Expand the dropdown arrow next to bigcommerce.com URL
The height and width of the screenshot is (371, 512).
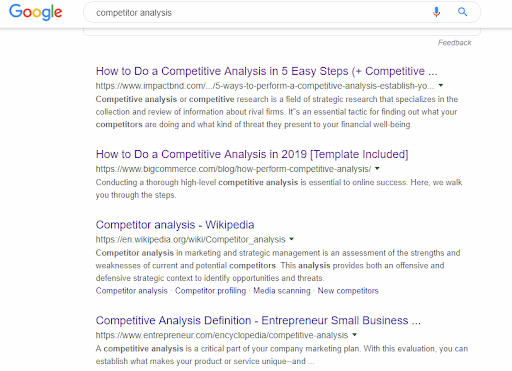coord(377,169)
